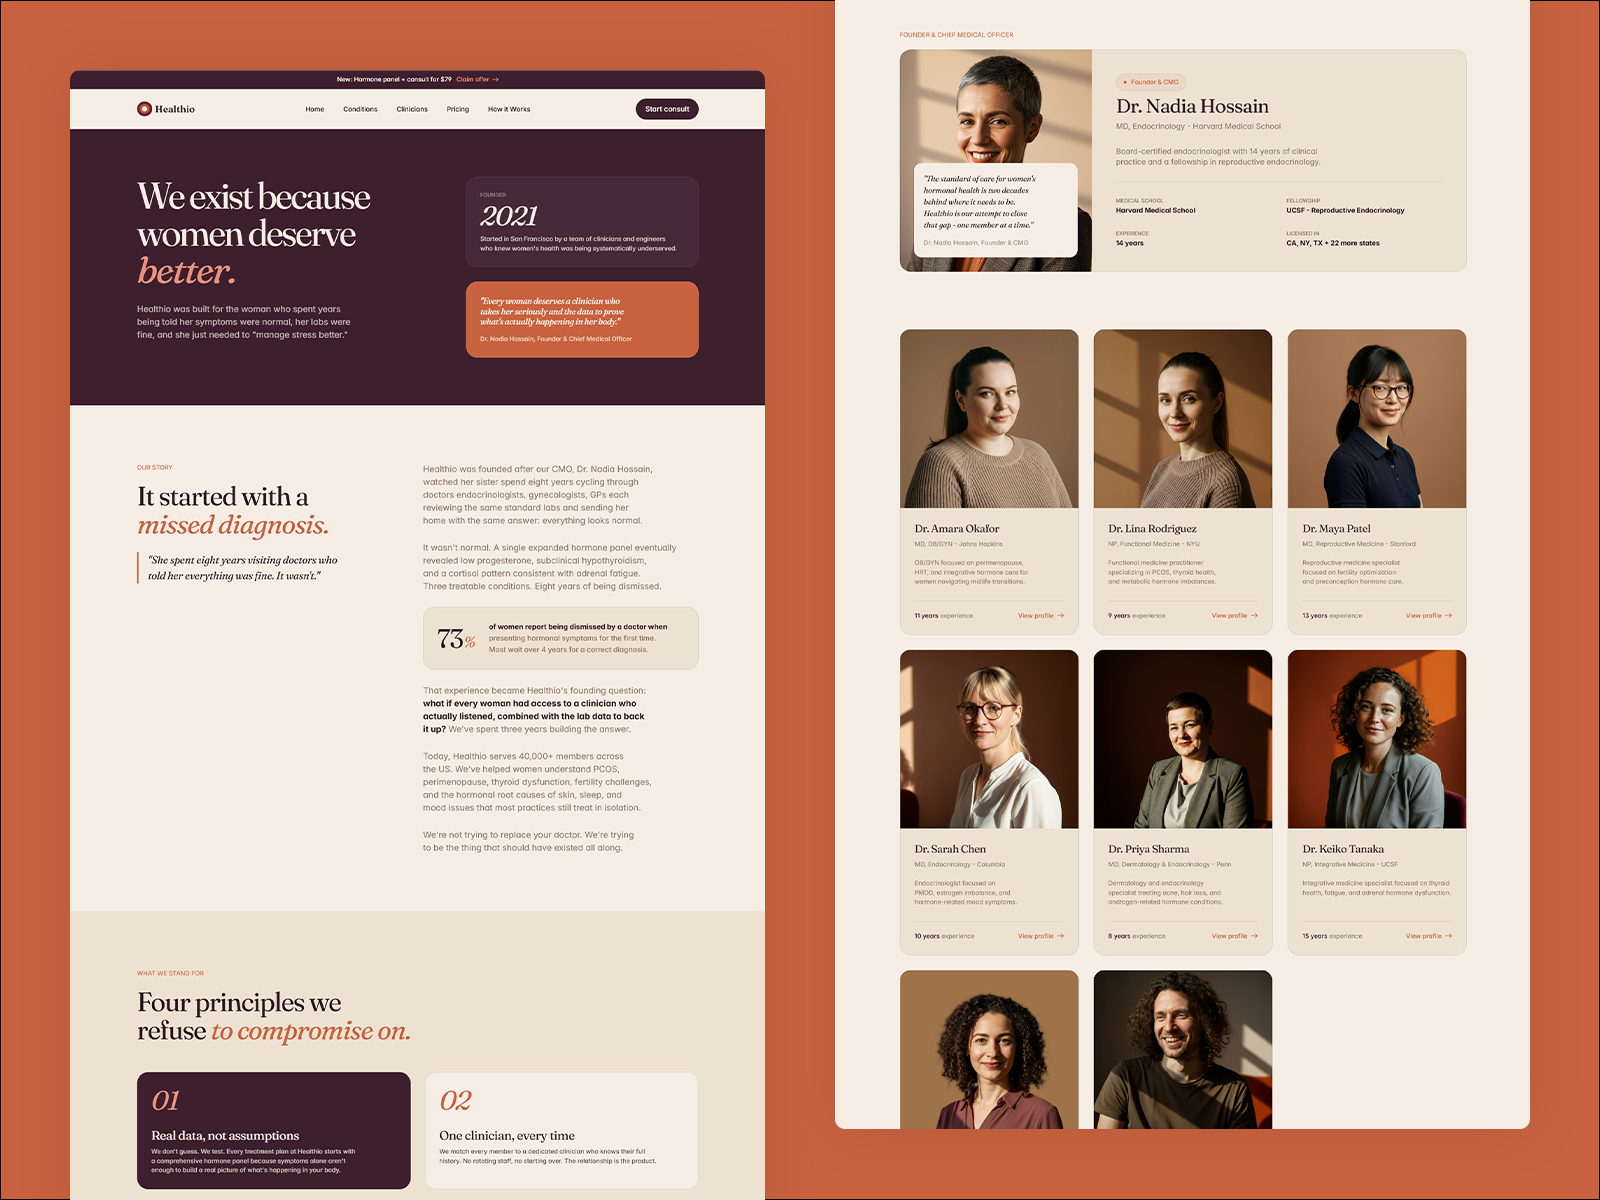The image size is (1600, 1200).
Task: View profile of Dr. Priya Sharma
Action: click(x=1235, y=936)
